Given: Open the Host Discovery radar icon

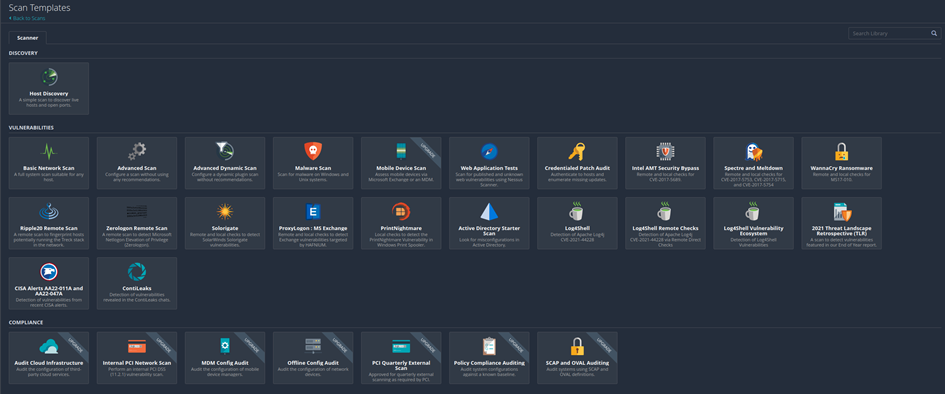Looking at the screenshot, I should (x=49, y=77).
